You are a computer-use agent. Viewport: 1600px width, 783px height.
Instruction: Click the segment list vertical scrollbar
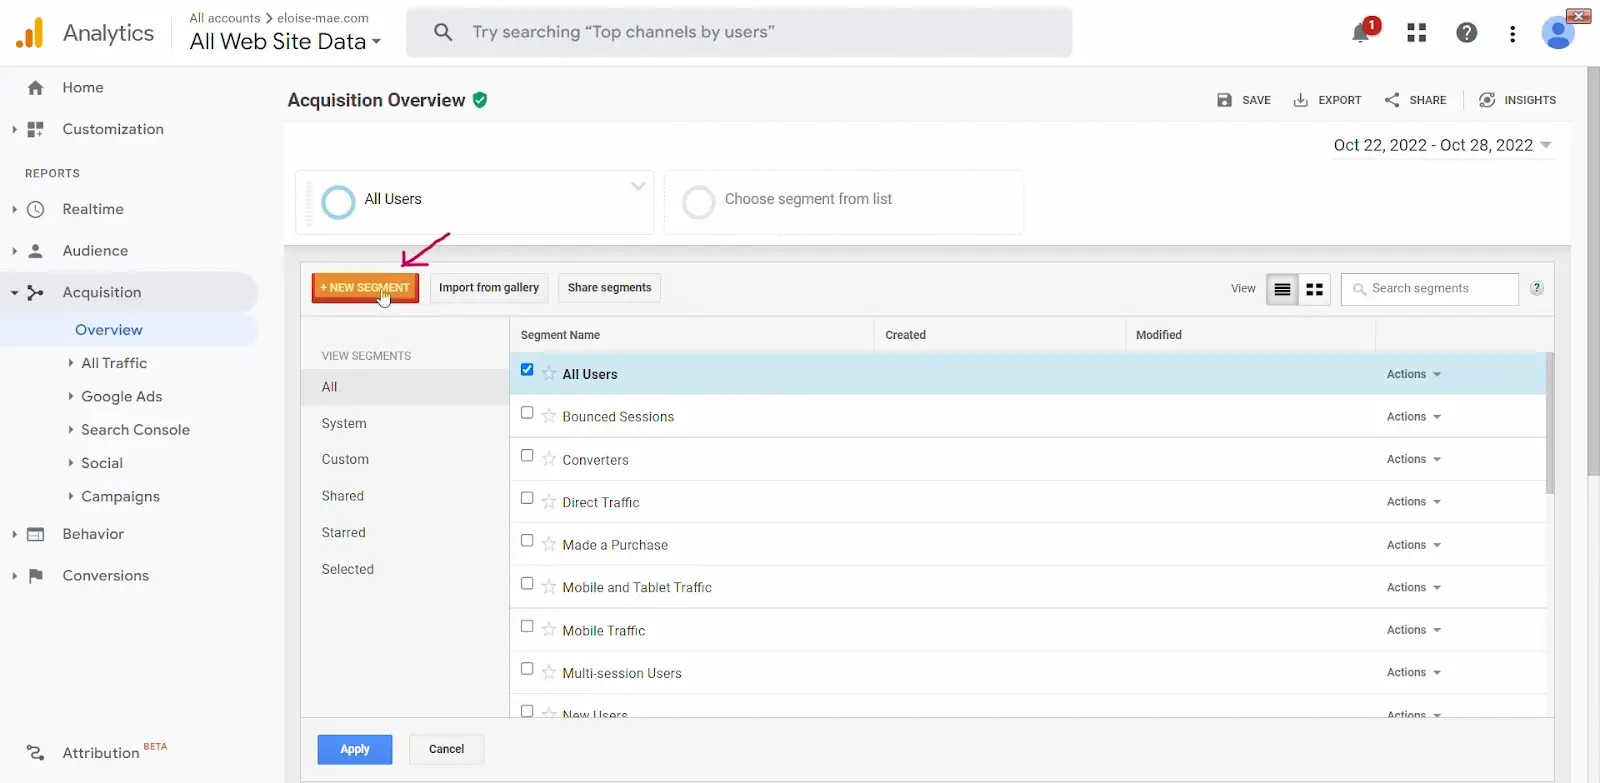click(1550, 425)
